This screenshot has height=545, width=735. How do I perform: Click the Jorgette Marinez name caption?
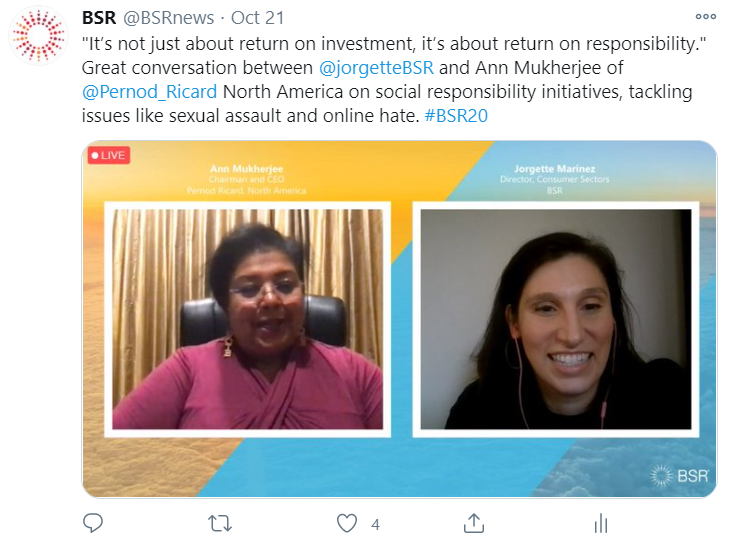click(555, 169)
